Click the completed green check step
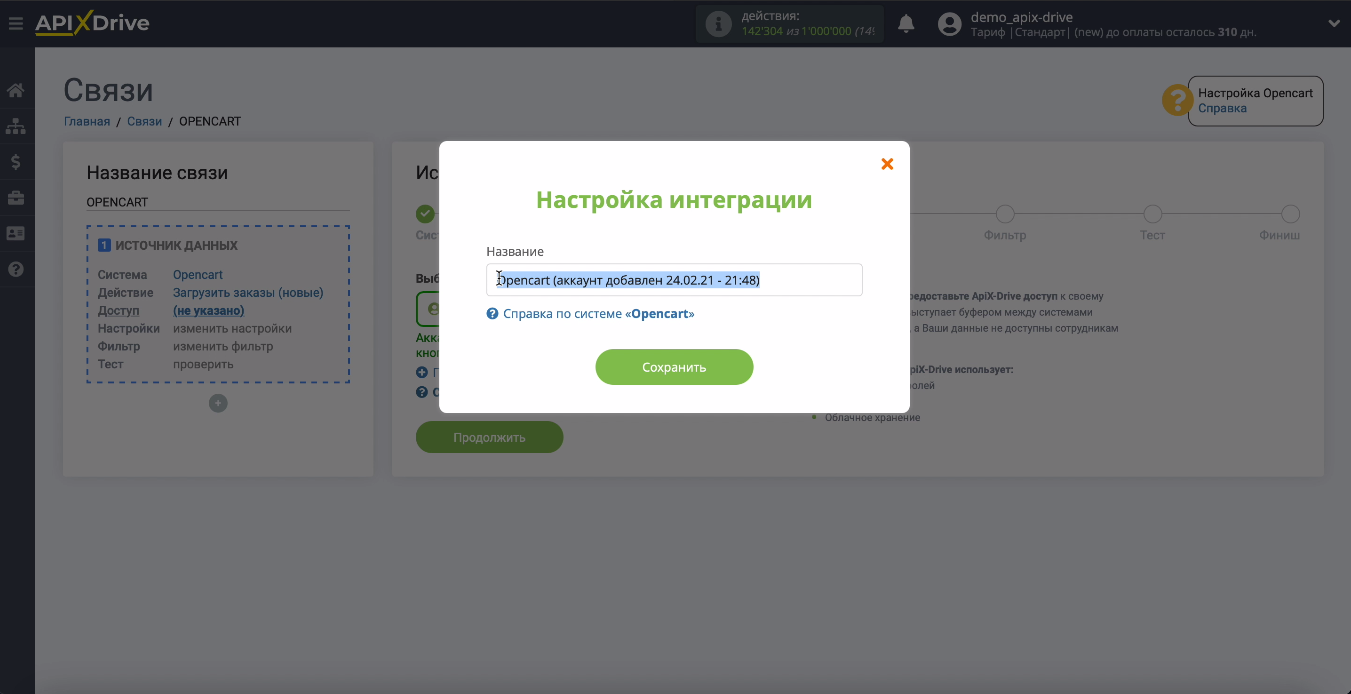This screenshot has height=694, width=1351. coord(426,214)
